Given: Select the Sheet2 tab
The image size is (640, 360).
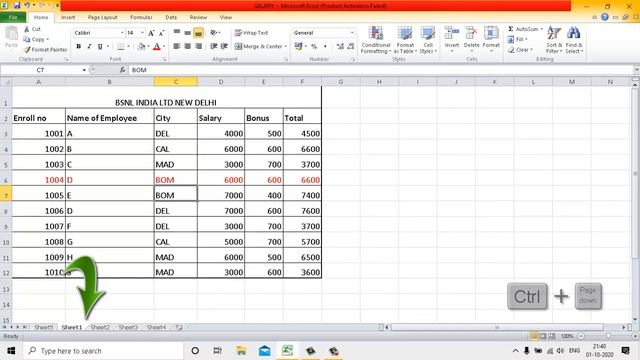Looking at the screenshot, I should pos(100,327).
